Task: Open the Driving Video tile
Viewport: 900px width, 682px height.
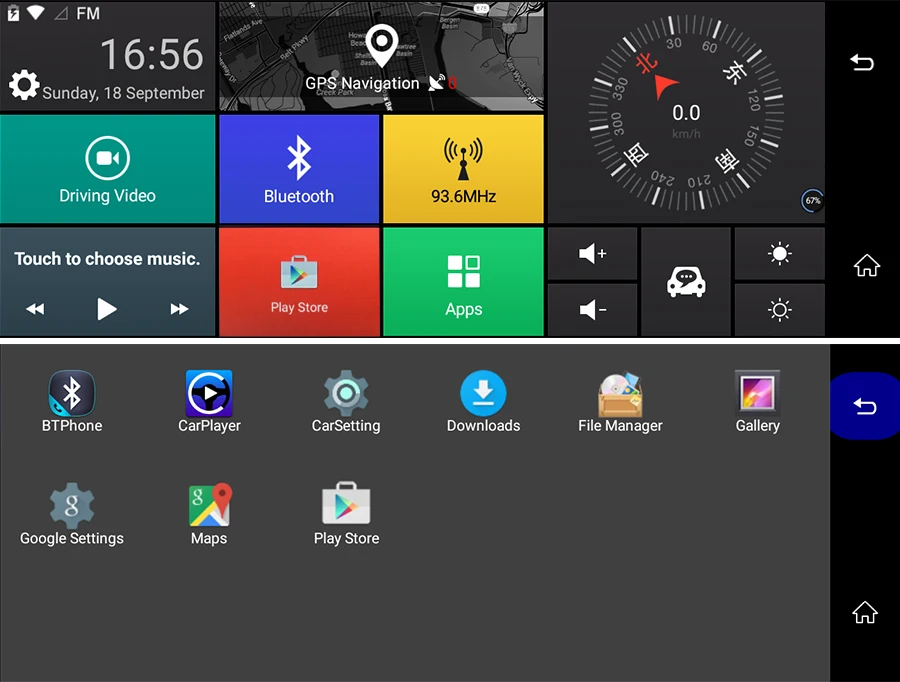Action: tap(107, 169)
